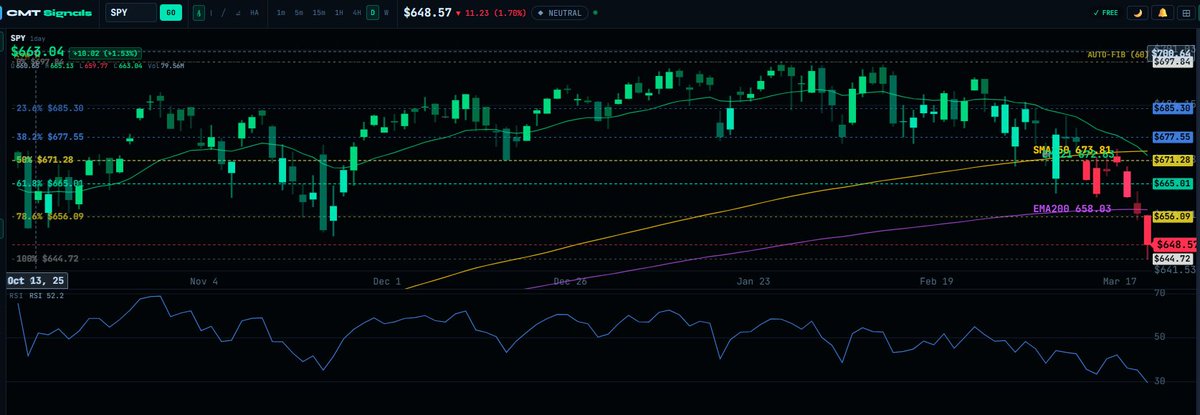Select the candlestick chart type icon
This screenshot has width=1200, height=415.
(199, 13)
